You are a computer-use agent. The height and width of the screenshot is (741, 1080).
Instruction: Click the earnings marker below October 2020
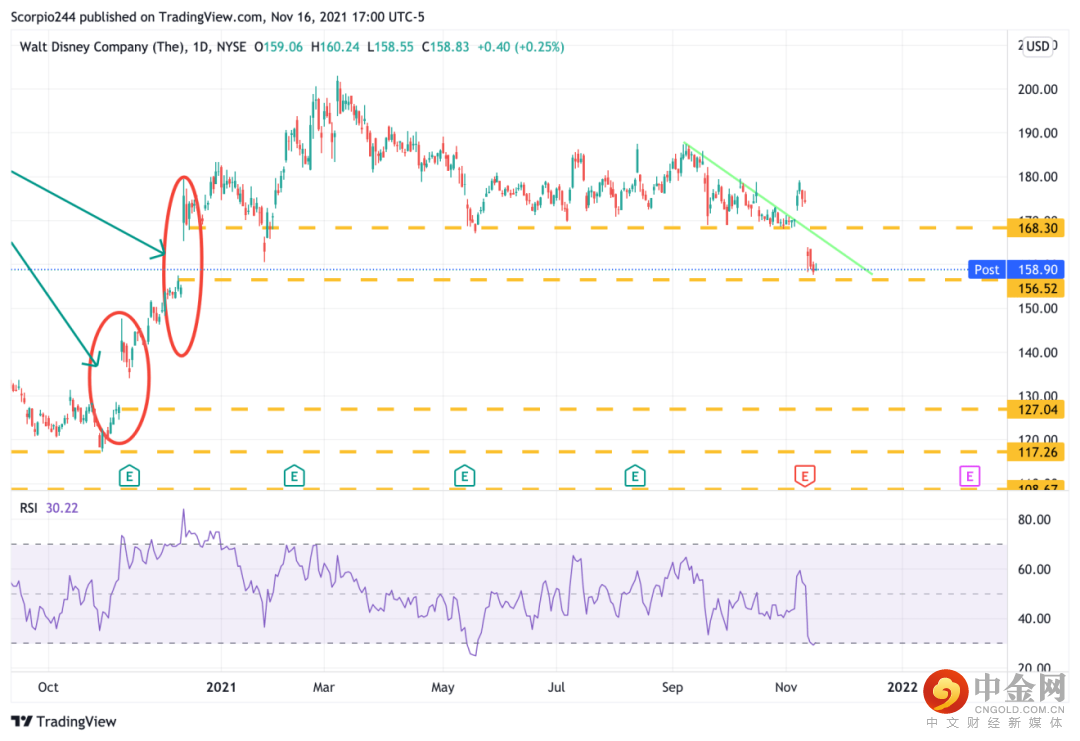click(x=129, y=476)
